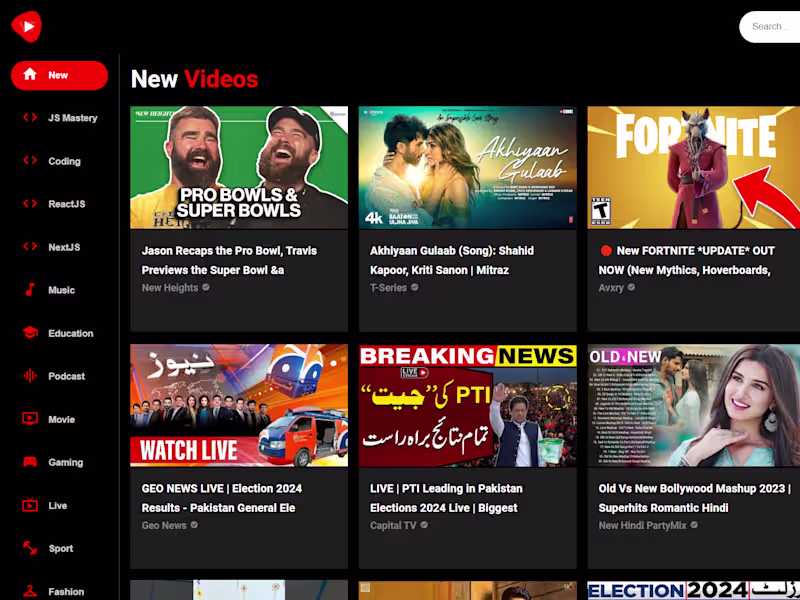Visit the T-Series channel
This screenshot has height=600, width=800.
tap(388, 288)
